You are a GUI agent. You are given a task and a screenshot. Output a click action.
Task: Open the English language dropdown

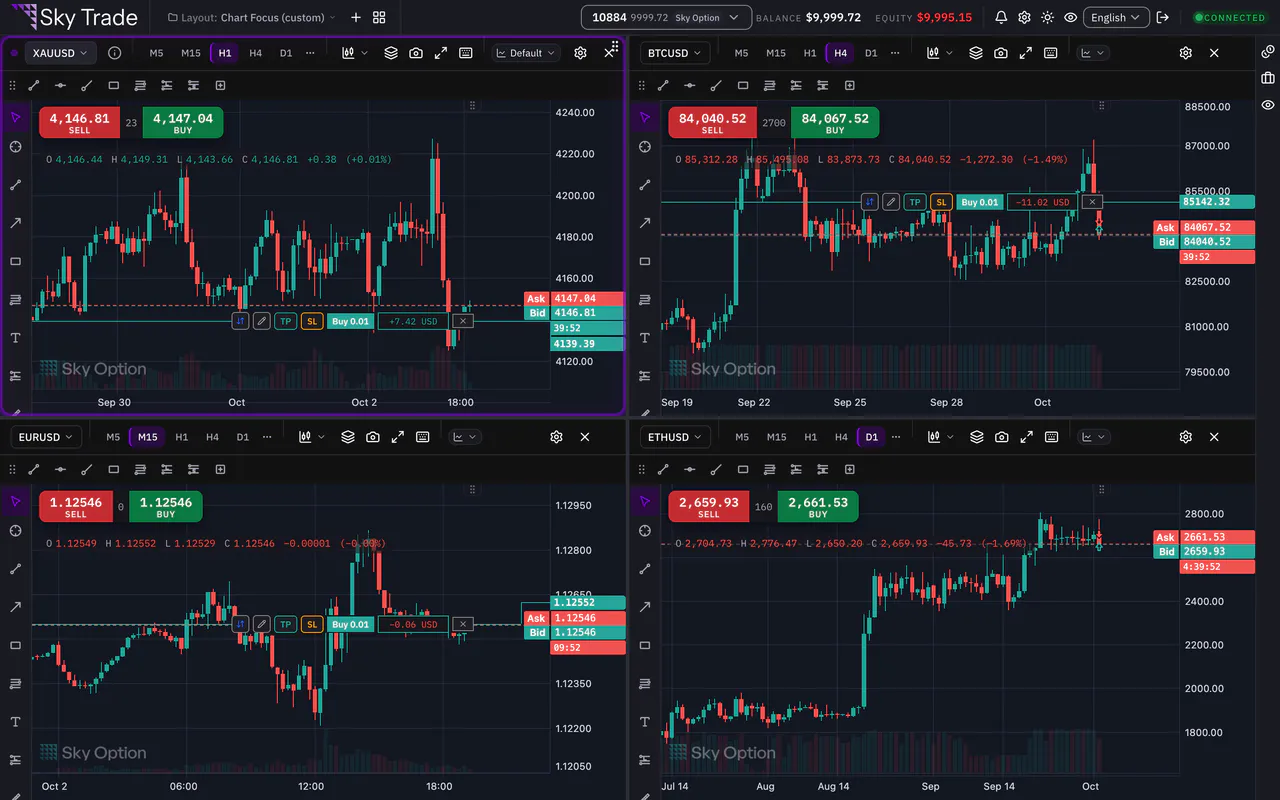[1114, 17]
